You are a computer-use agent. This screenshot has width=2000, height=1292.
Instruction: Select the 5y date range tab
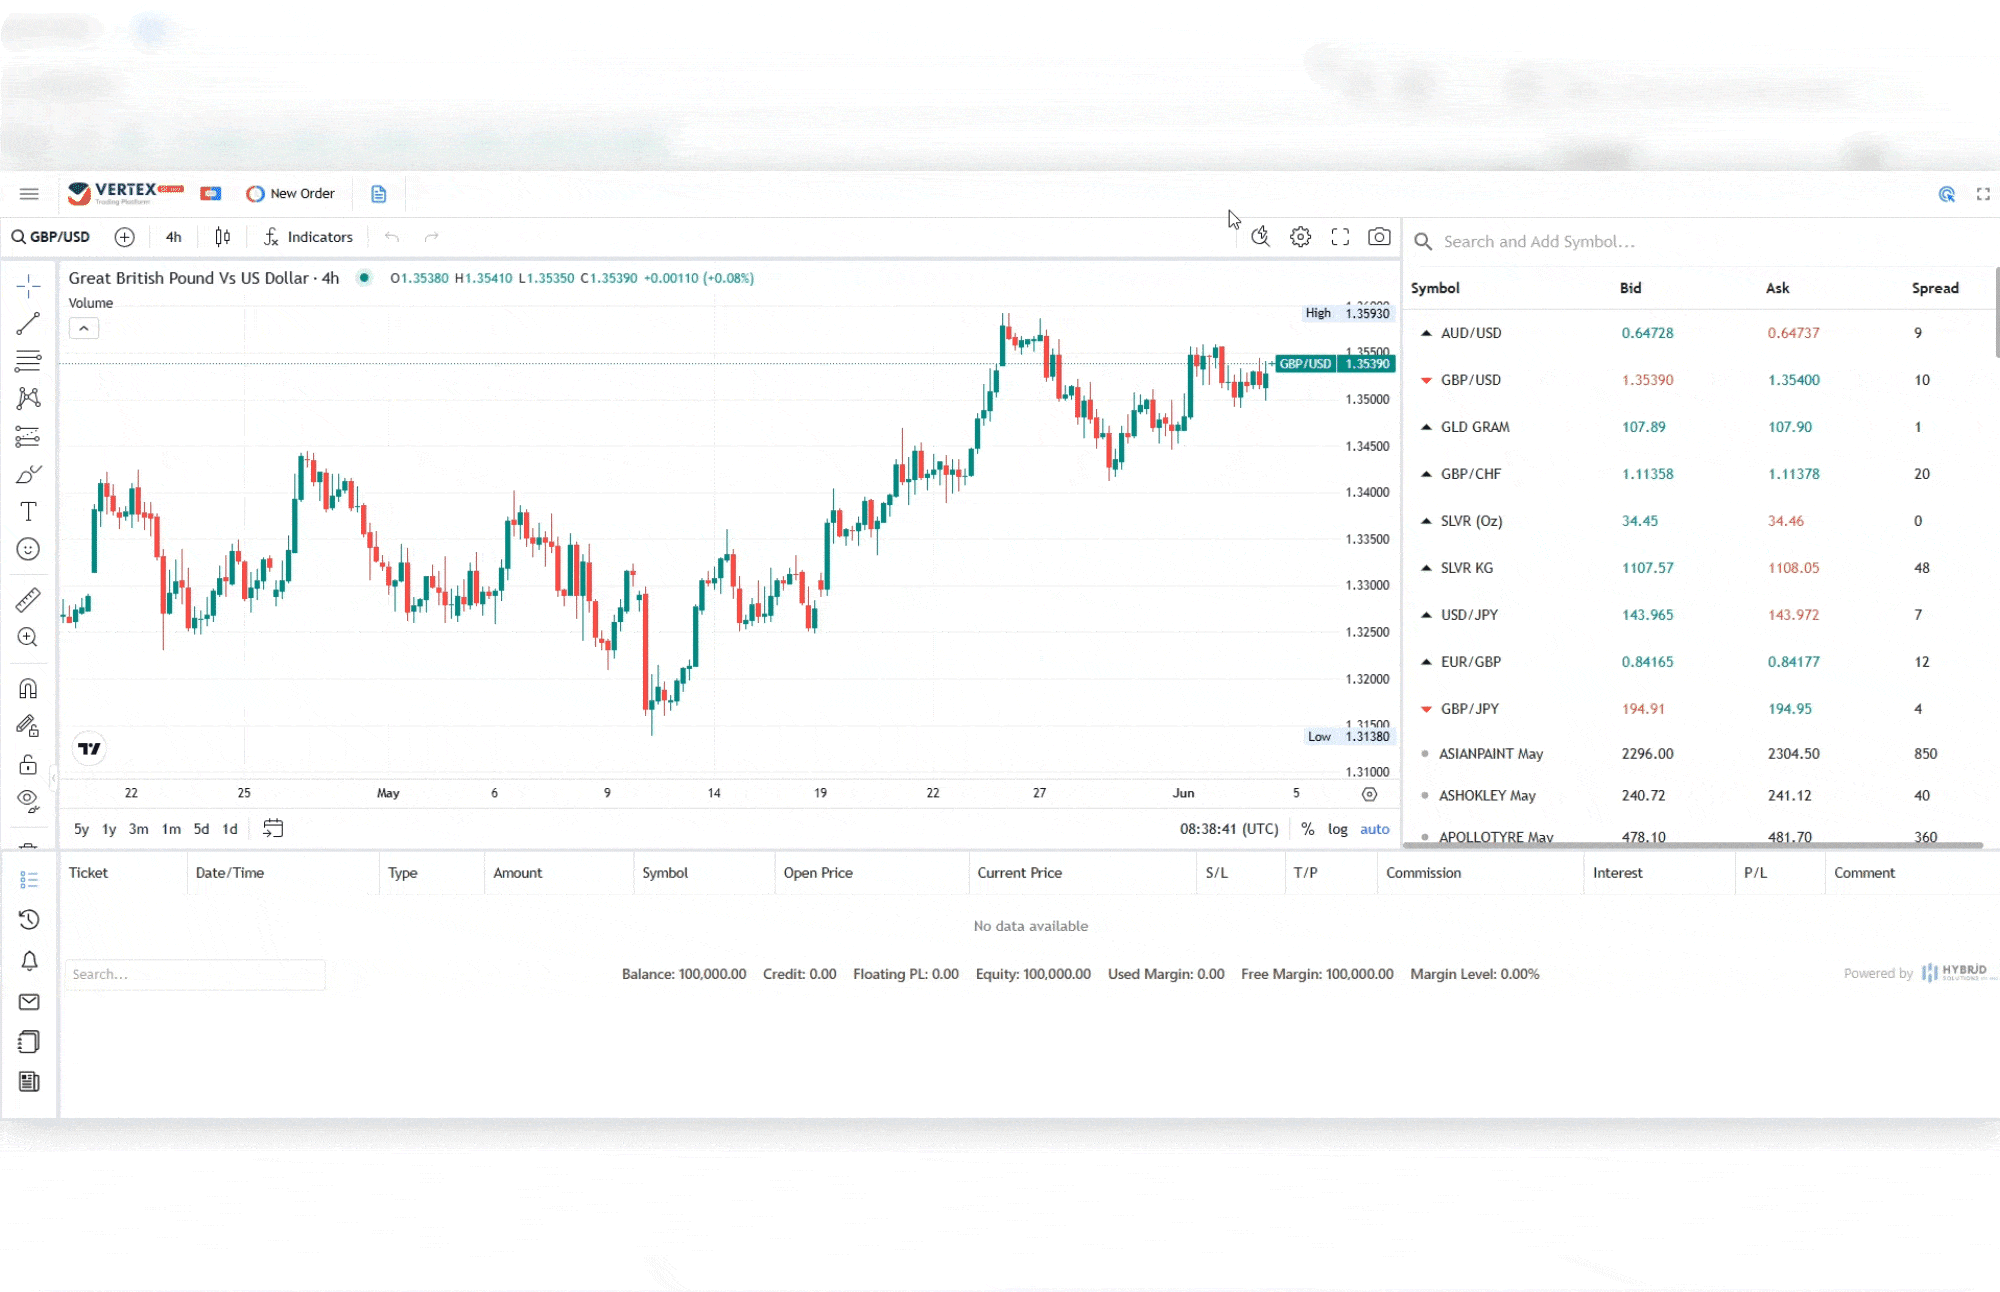81,829
